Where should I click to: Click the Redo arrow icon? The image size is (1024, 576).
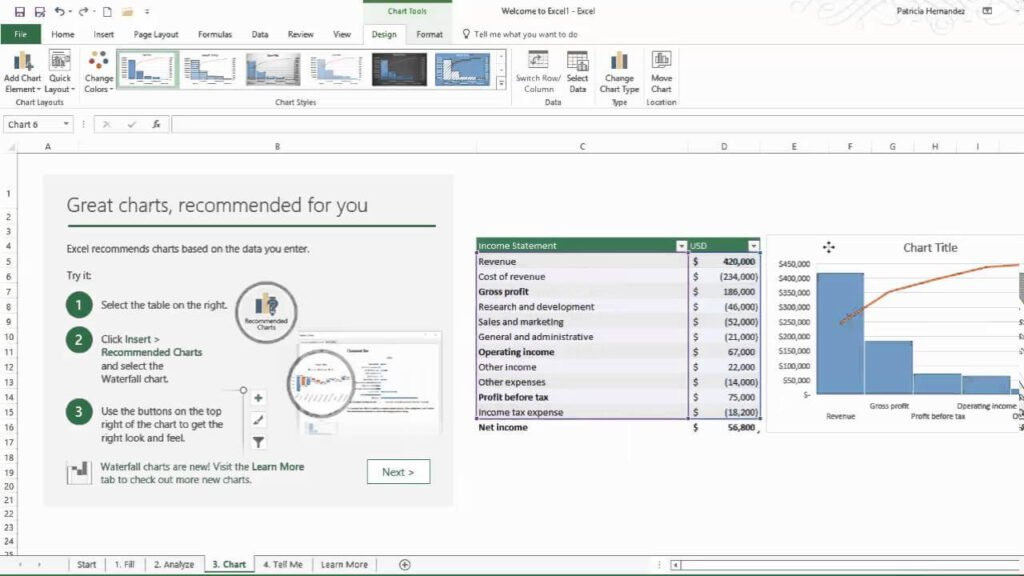coord(83,11)
